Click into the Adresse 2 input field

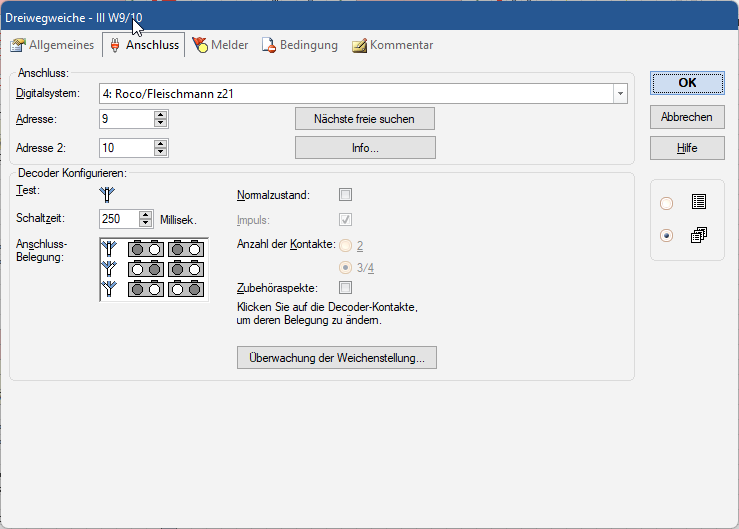pyautogui.click(x=126, y=148)
